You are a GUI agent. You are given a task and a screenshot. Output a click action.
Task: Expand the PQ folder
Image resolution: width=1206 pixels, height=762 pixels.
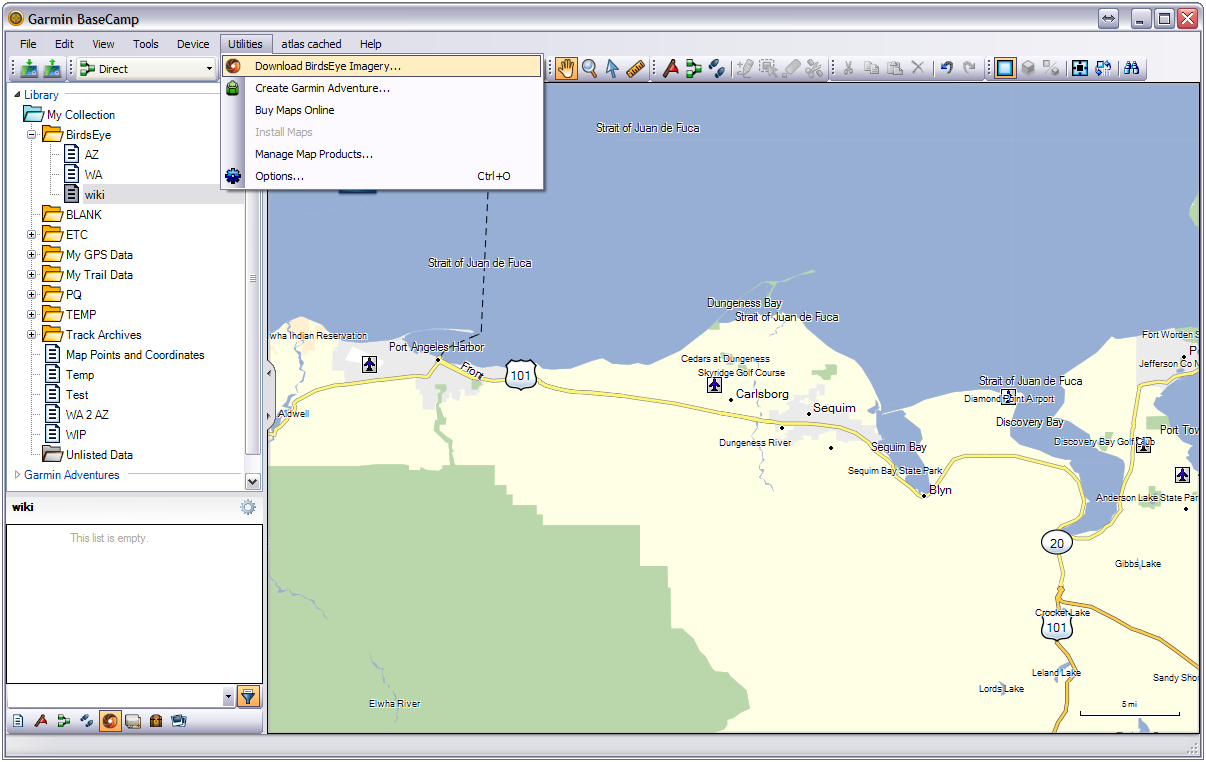(x=32, y=294)
